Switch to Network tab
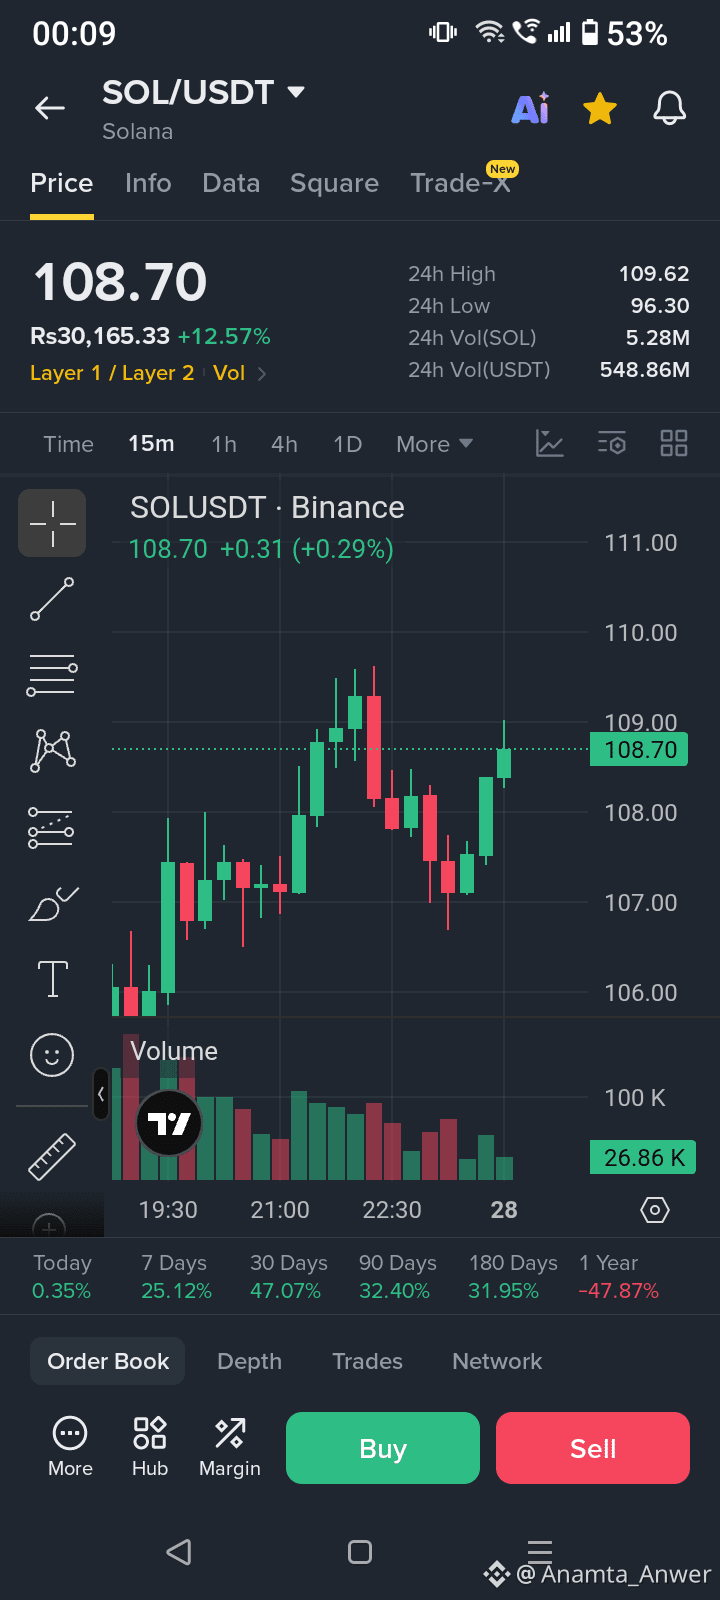Image resolution: width=720 pixels, height=1600 pixels. point(497,1361)
